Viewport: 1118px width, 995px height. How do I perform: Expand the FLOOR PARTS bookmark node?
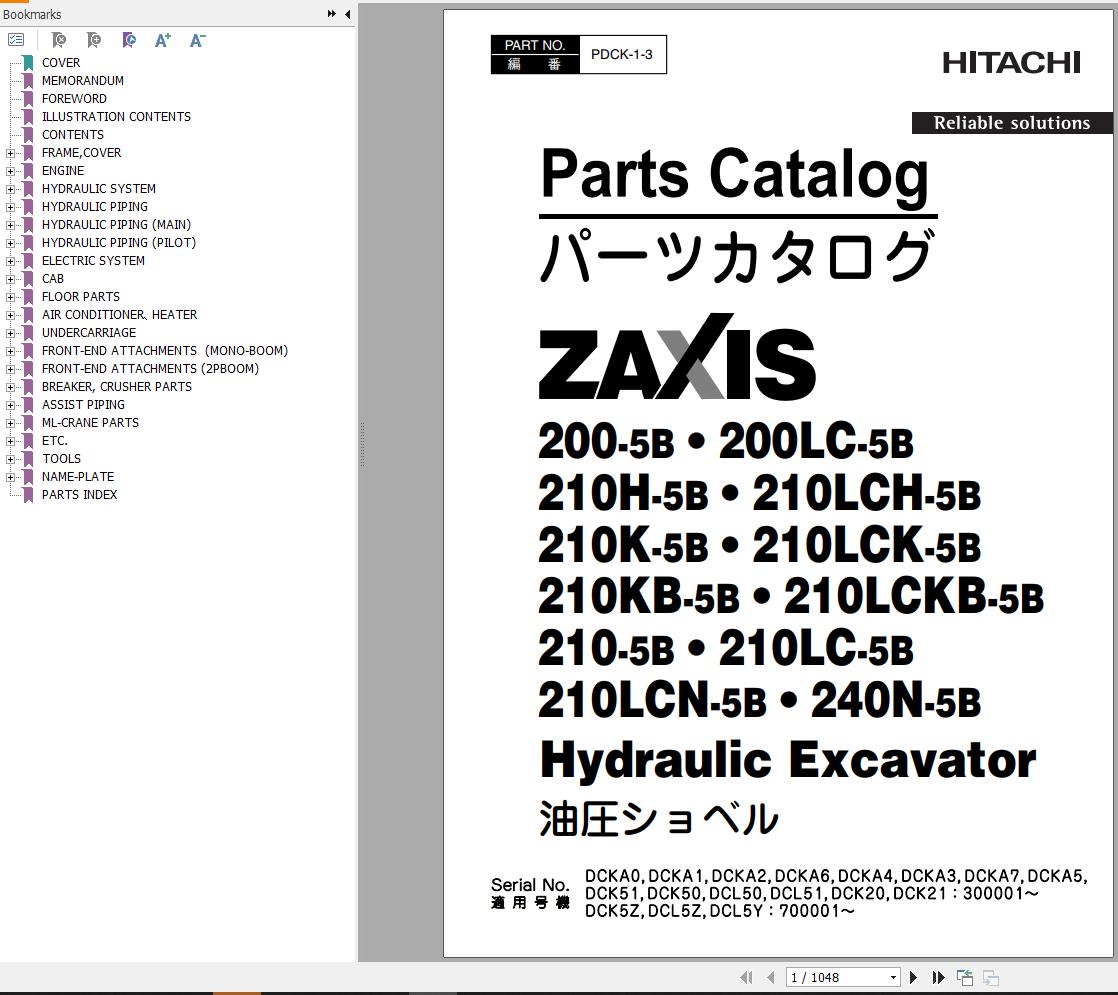[x=10, y=297]
